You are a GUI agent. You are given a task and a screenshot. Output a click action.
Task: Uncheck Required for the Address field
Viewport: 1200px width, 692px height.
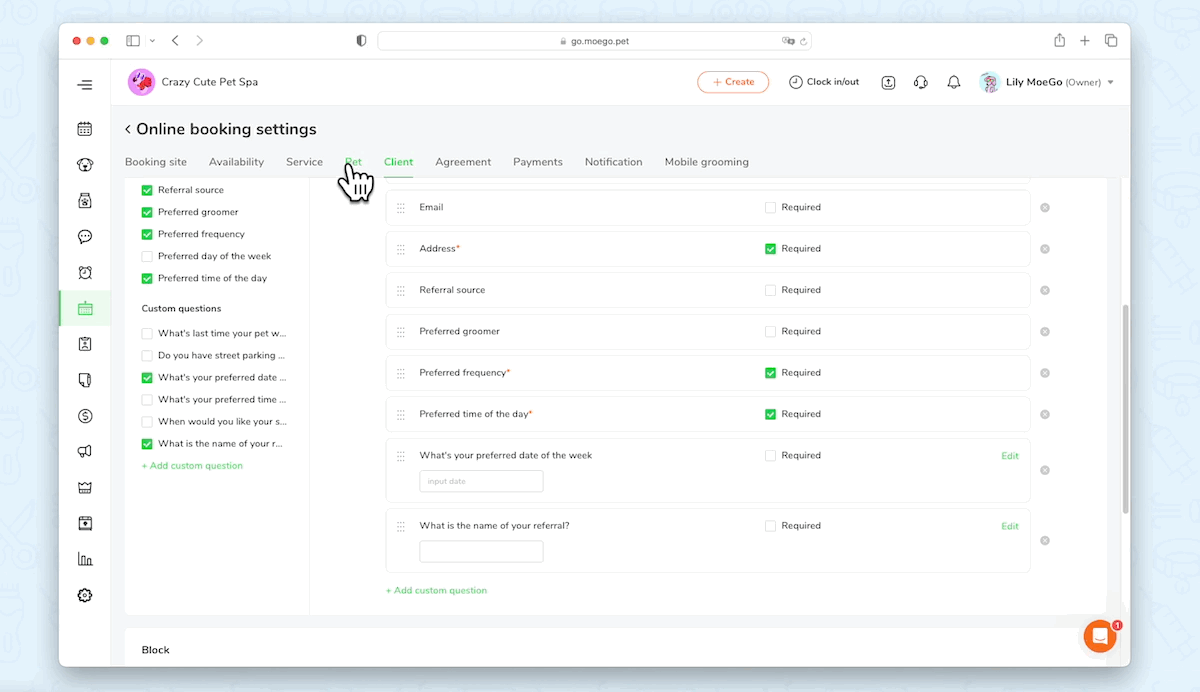click(x=770, y=249)
